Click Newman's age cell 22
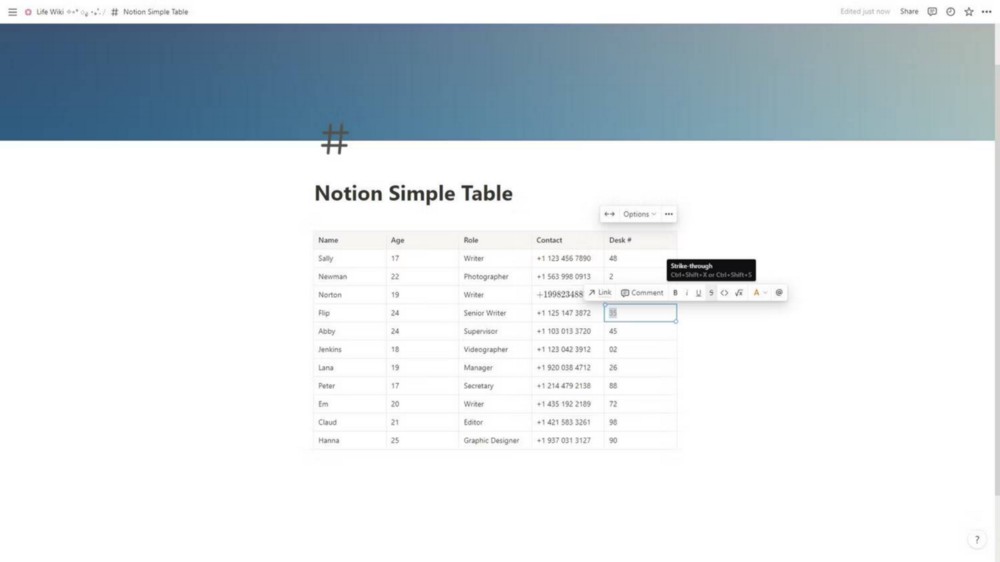This screenshot has height=562, width=1000. click(x=422, y=277)
